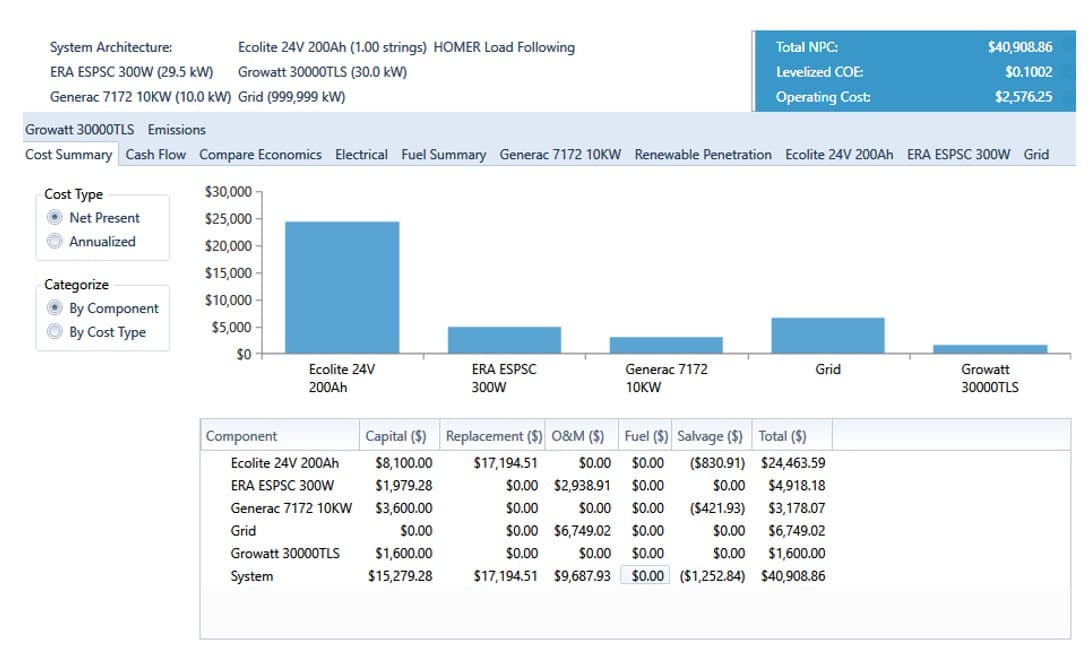Sort by the Capital ($) column header
This screenshot has width=1090, height=659.
(x=399, y=436)
